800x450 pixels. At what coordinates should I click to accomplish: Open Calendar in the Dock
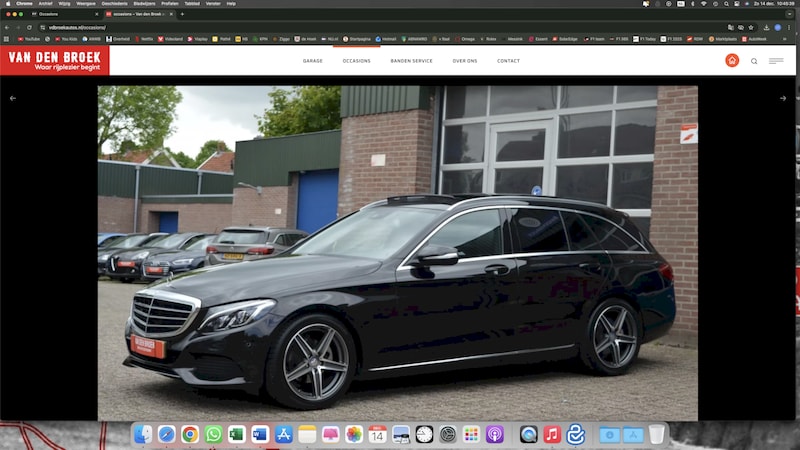click(x=377, y=434)
